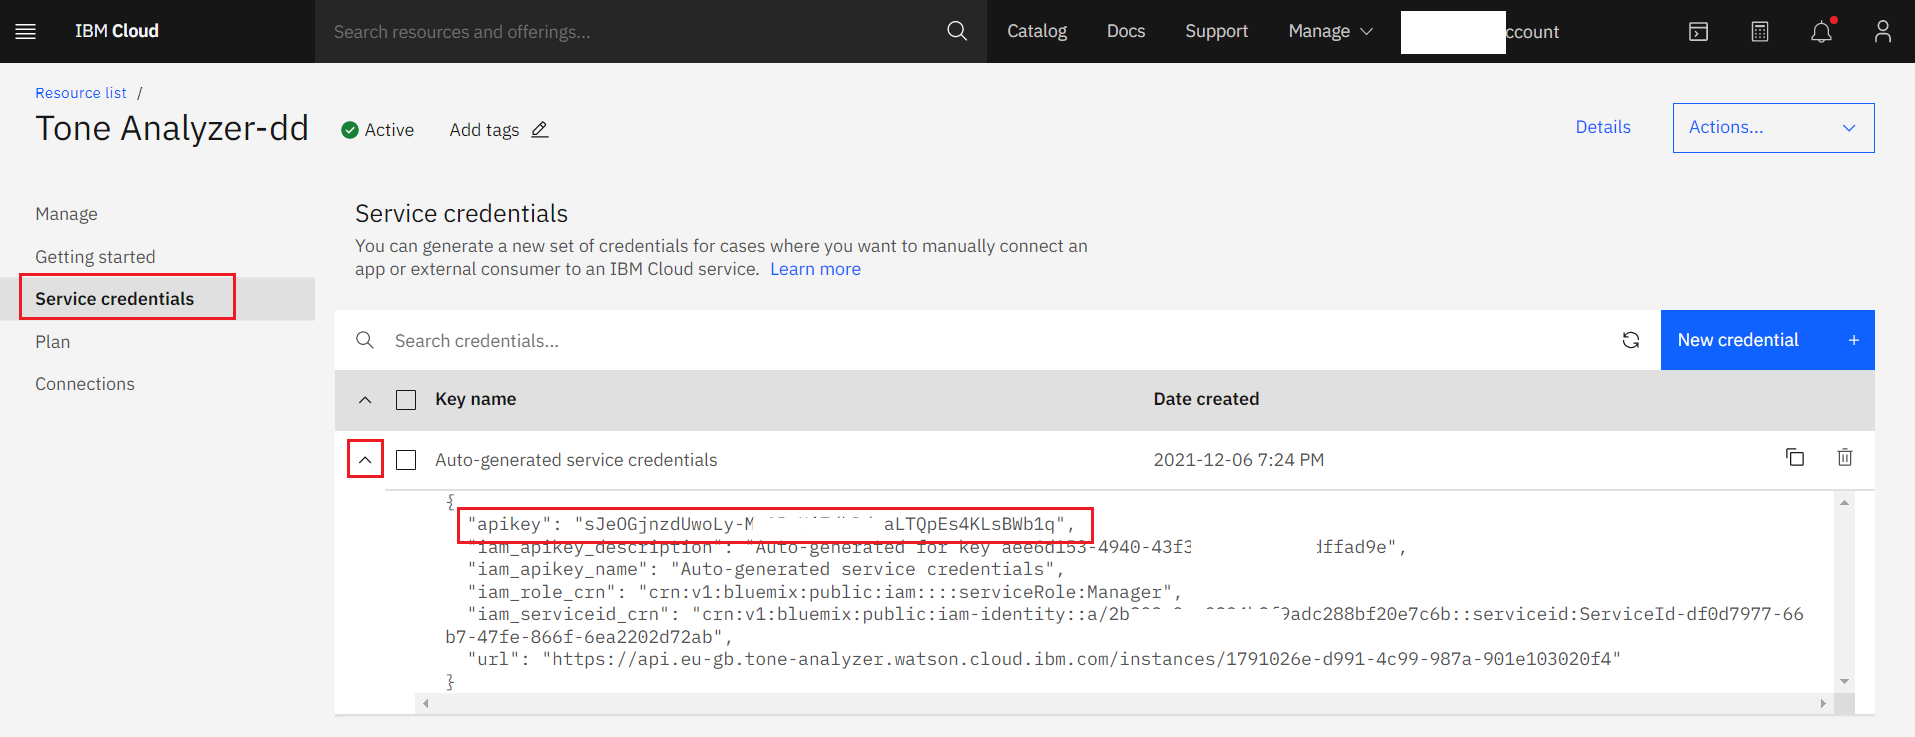Follow the Resource list breadcrumb

81,93
